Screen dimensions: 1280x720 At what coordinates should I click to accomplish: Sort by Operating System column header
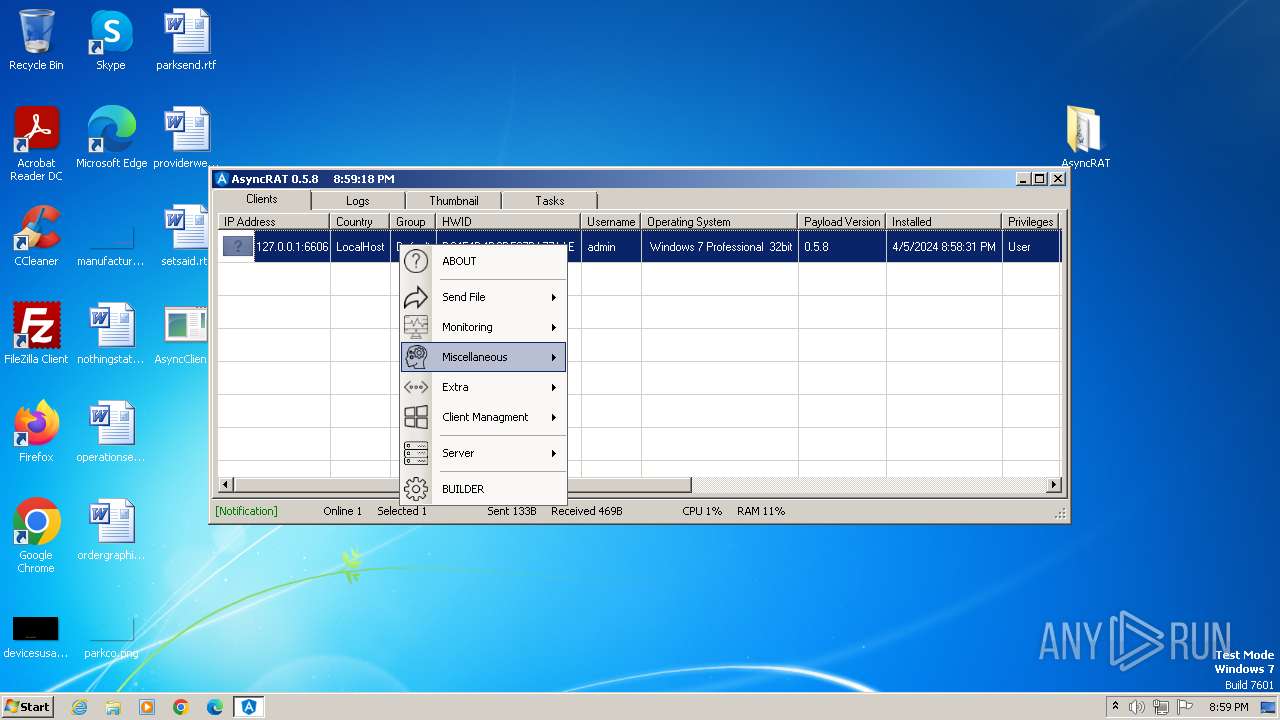click(720, 222)
